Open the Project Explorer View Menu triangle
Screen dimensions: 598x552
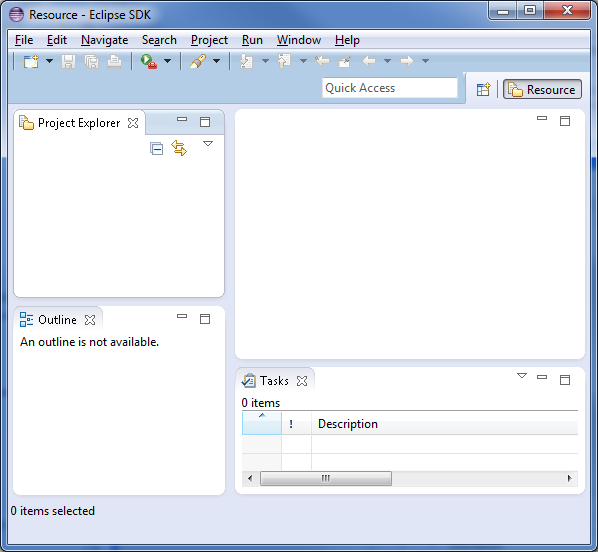[208, 144]
